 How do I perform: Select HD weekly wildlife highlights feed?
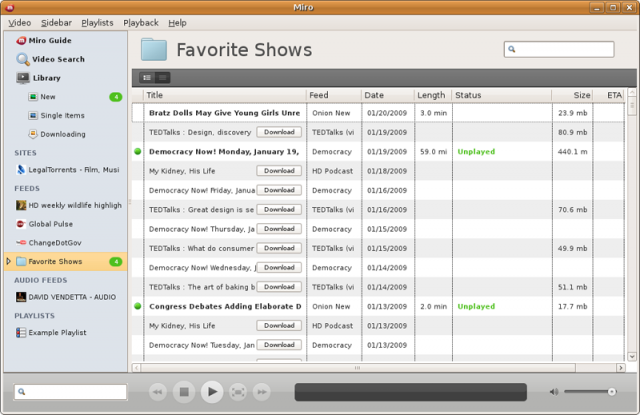point(69,205)
